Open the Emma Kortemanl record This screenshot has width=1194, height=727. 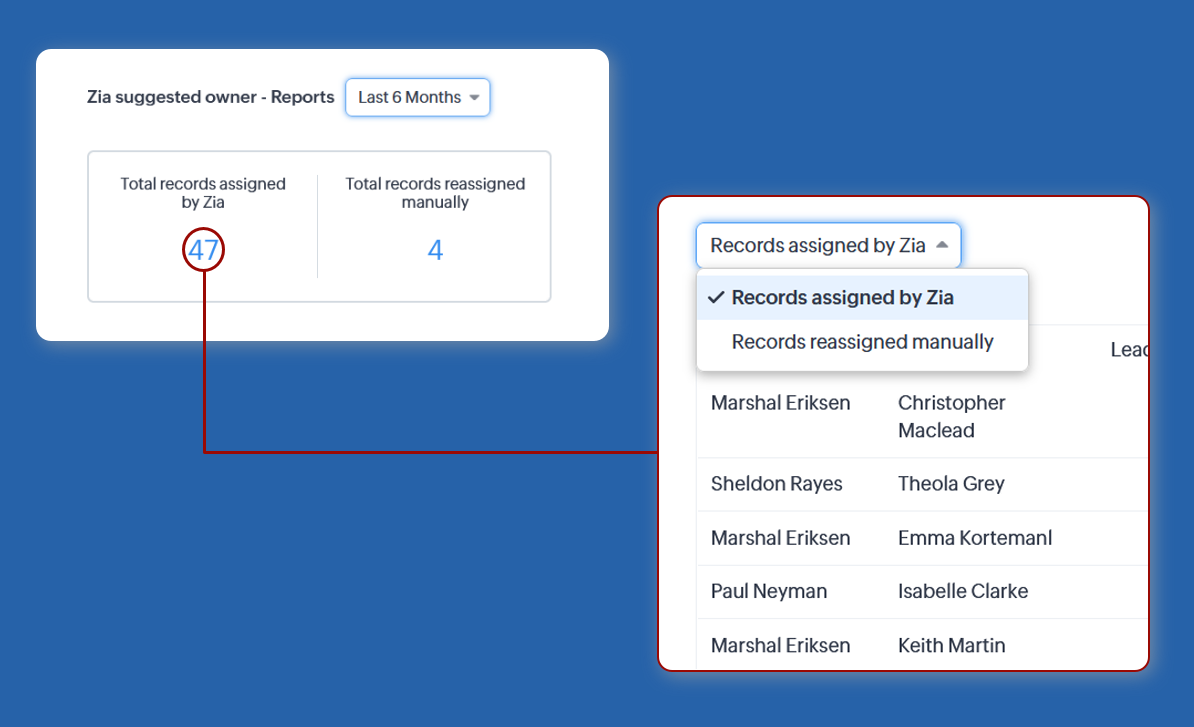[974, 538]
